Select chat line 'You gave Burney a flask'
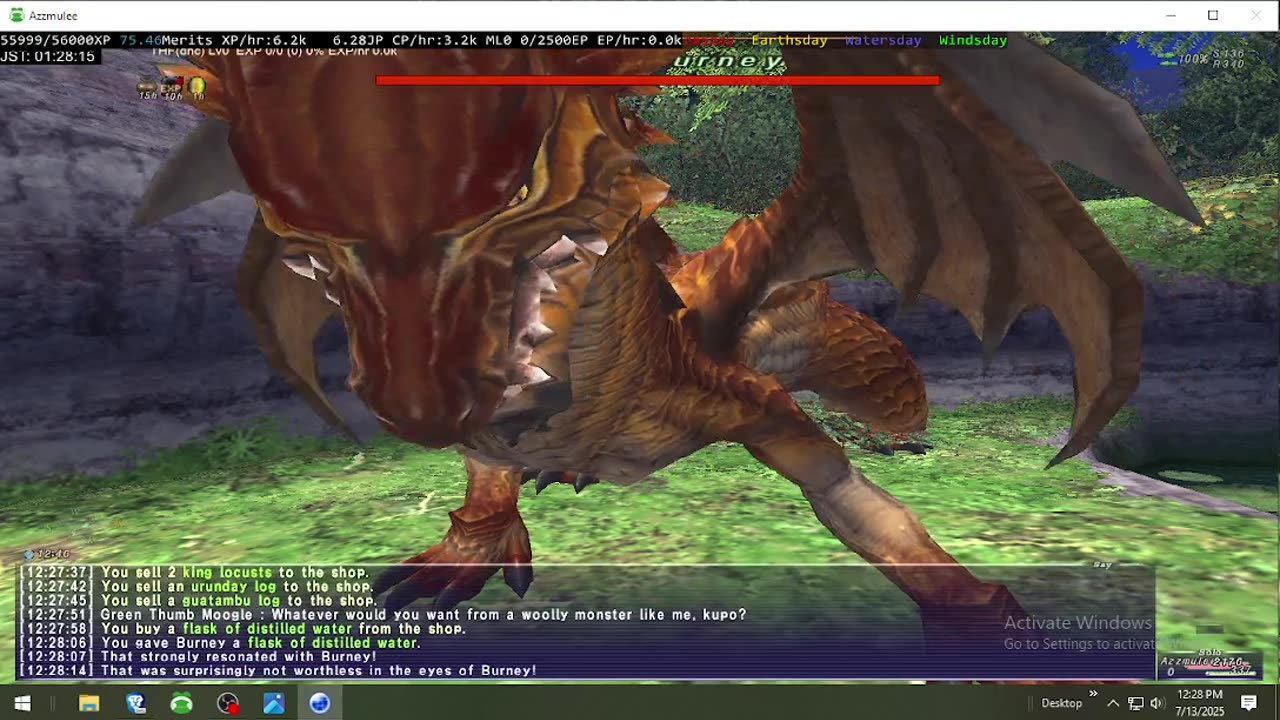The height and width of the screenshot is (720, 1280). (221, 643)
